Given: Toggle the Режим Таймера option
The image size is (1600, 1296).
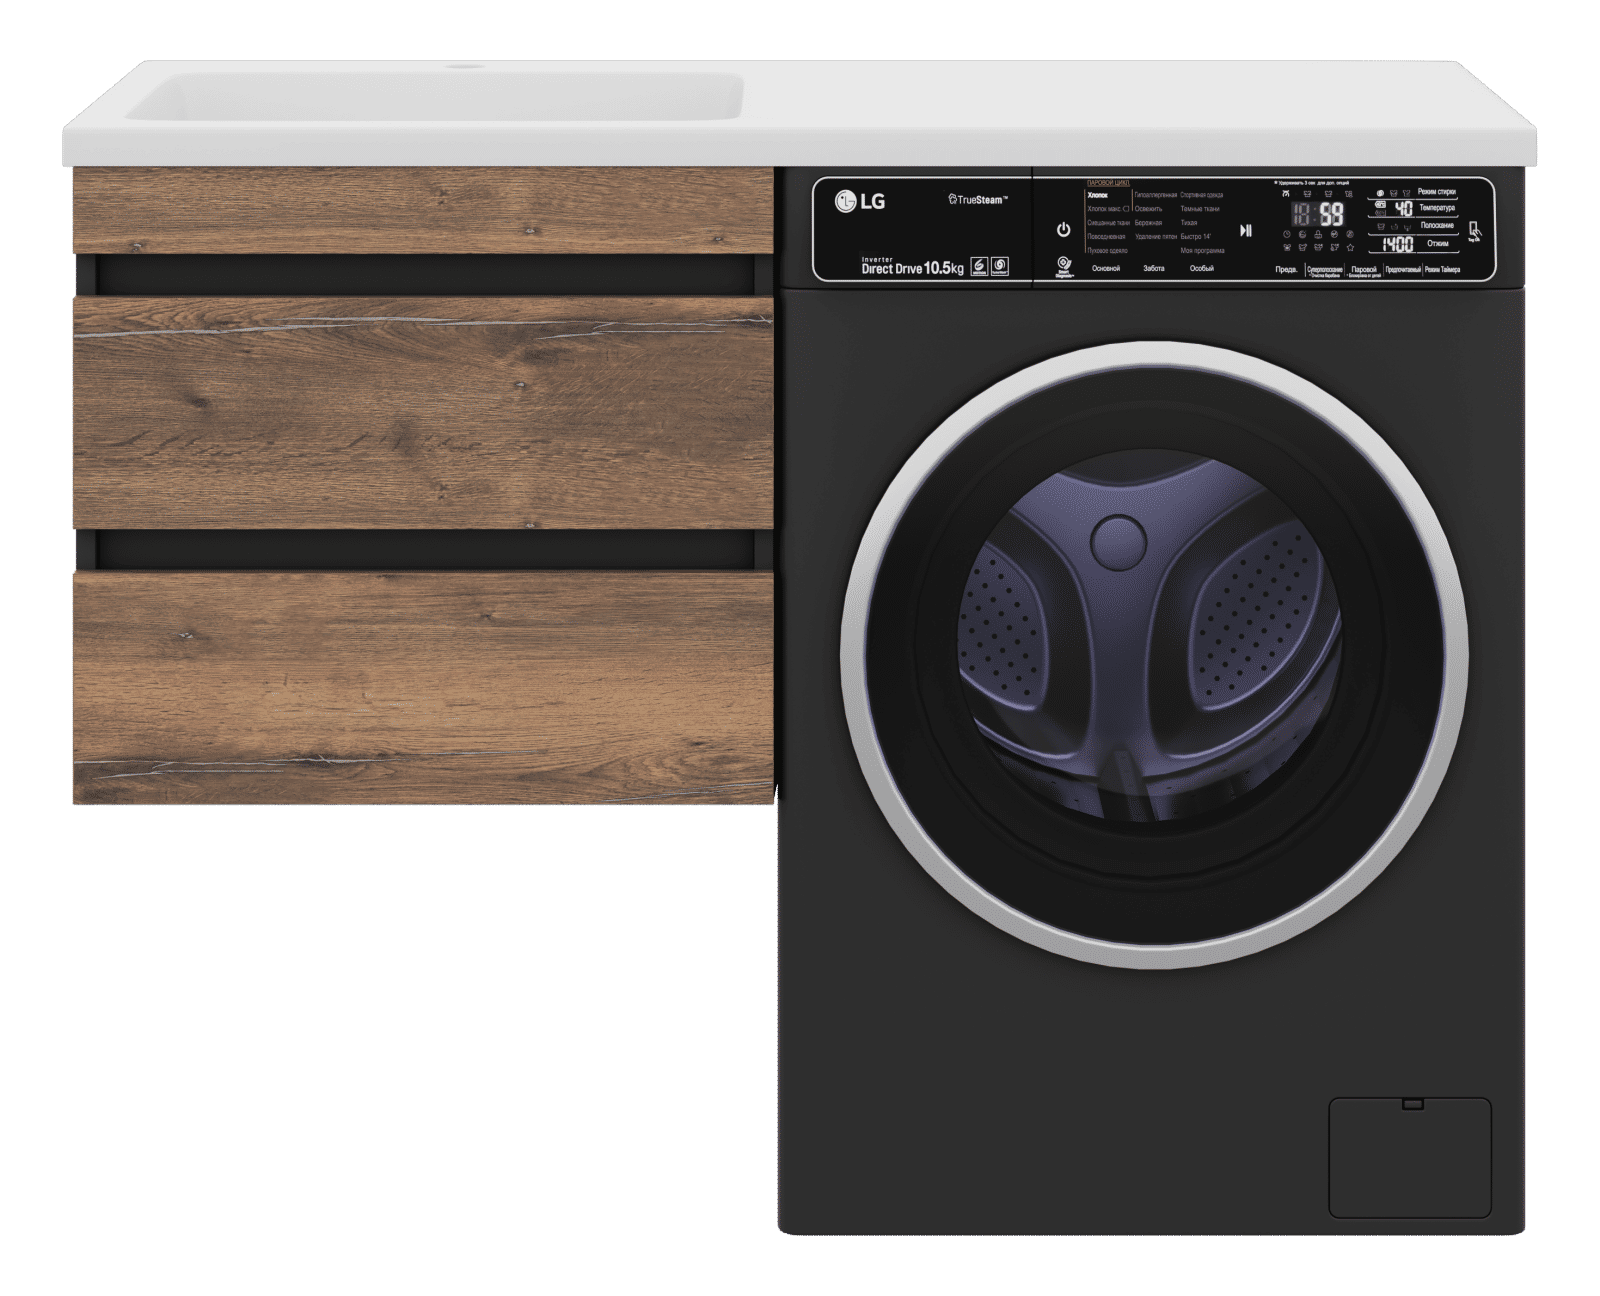Looking at the screenshot, I should 1442,270.
